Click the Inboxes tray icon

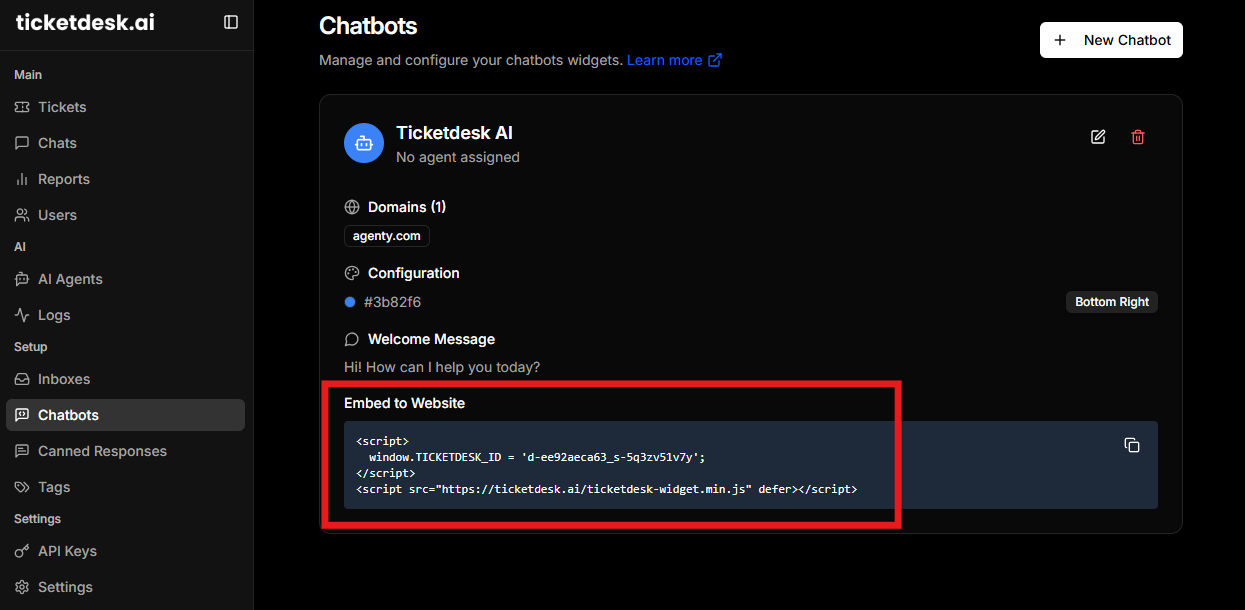point(22,379)
